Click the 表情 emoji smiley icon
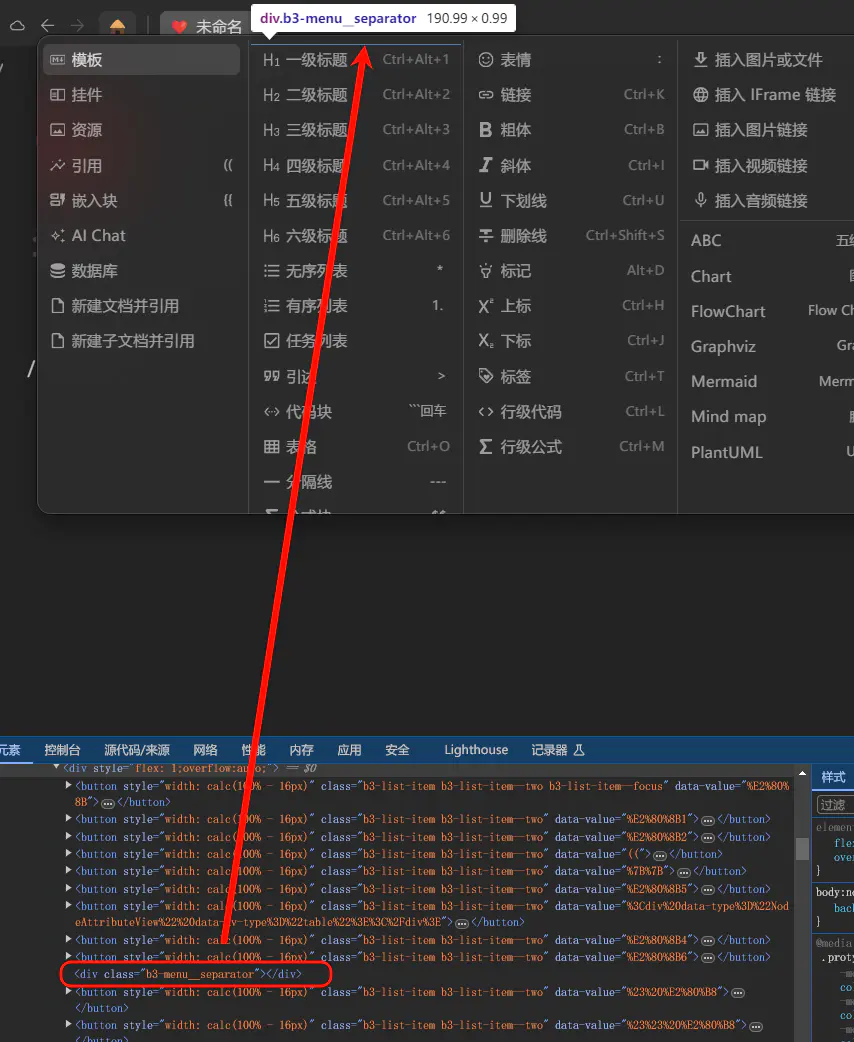The image size is (854, 1042). pos(486,60)
